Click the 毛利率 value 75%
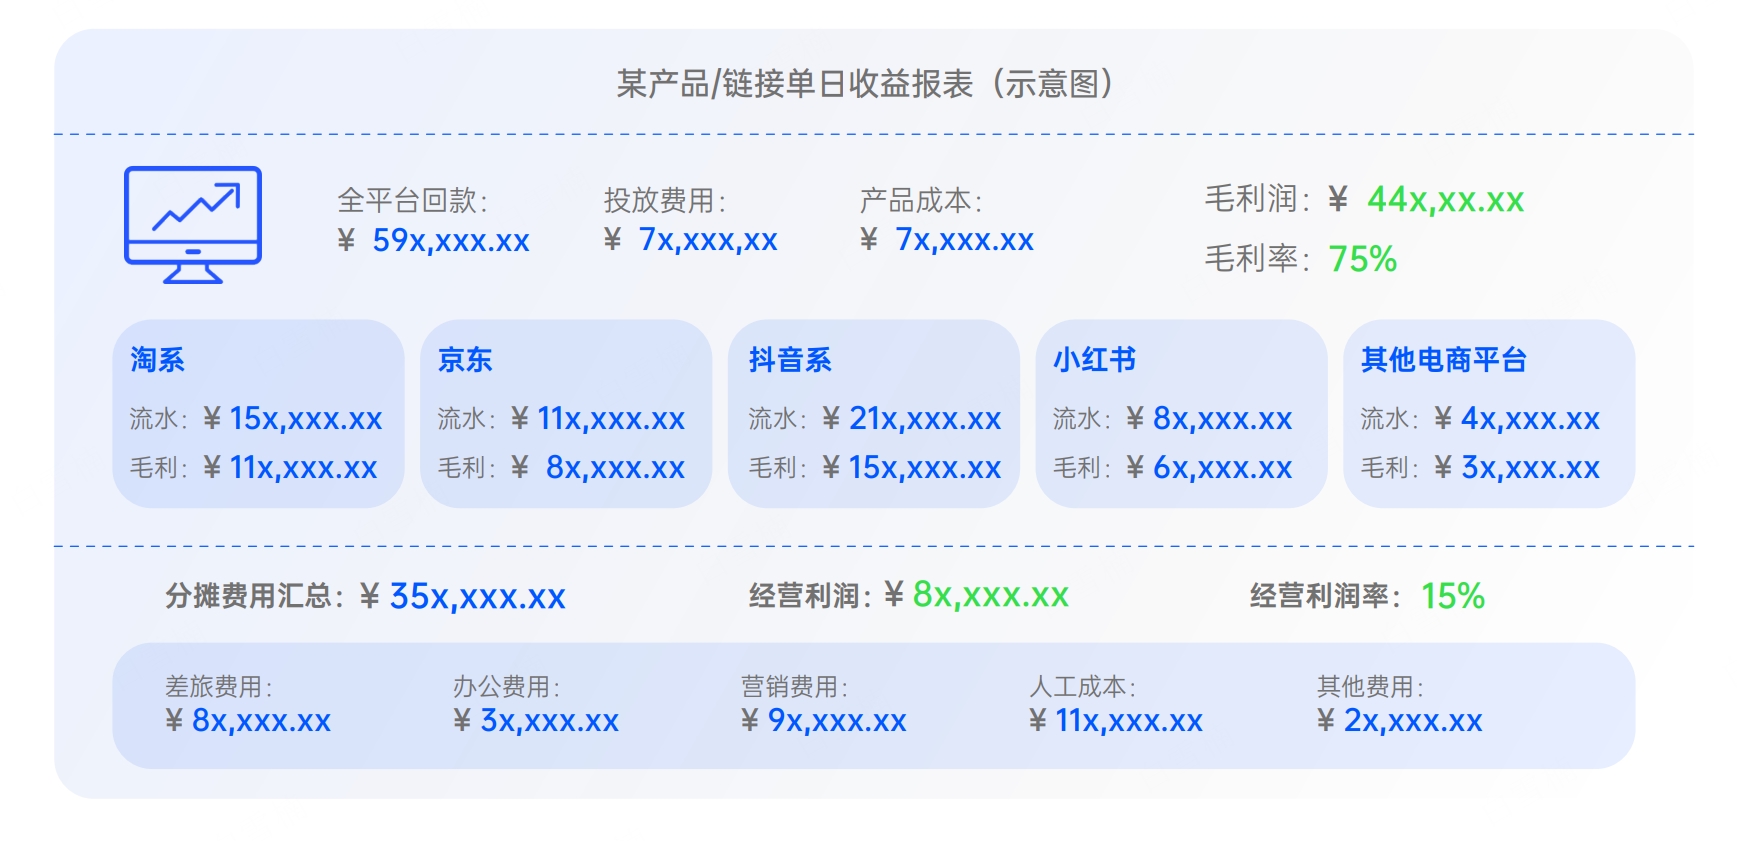Screen dimensions: 1737x841 pos(1362,259)
